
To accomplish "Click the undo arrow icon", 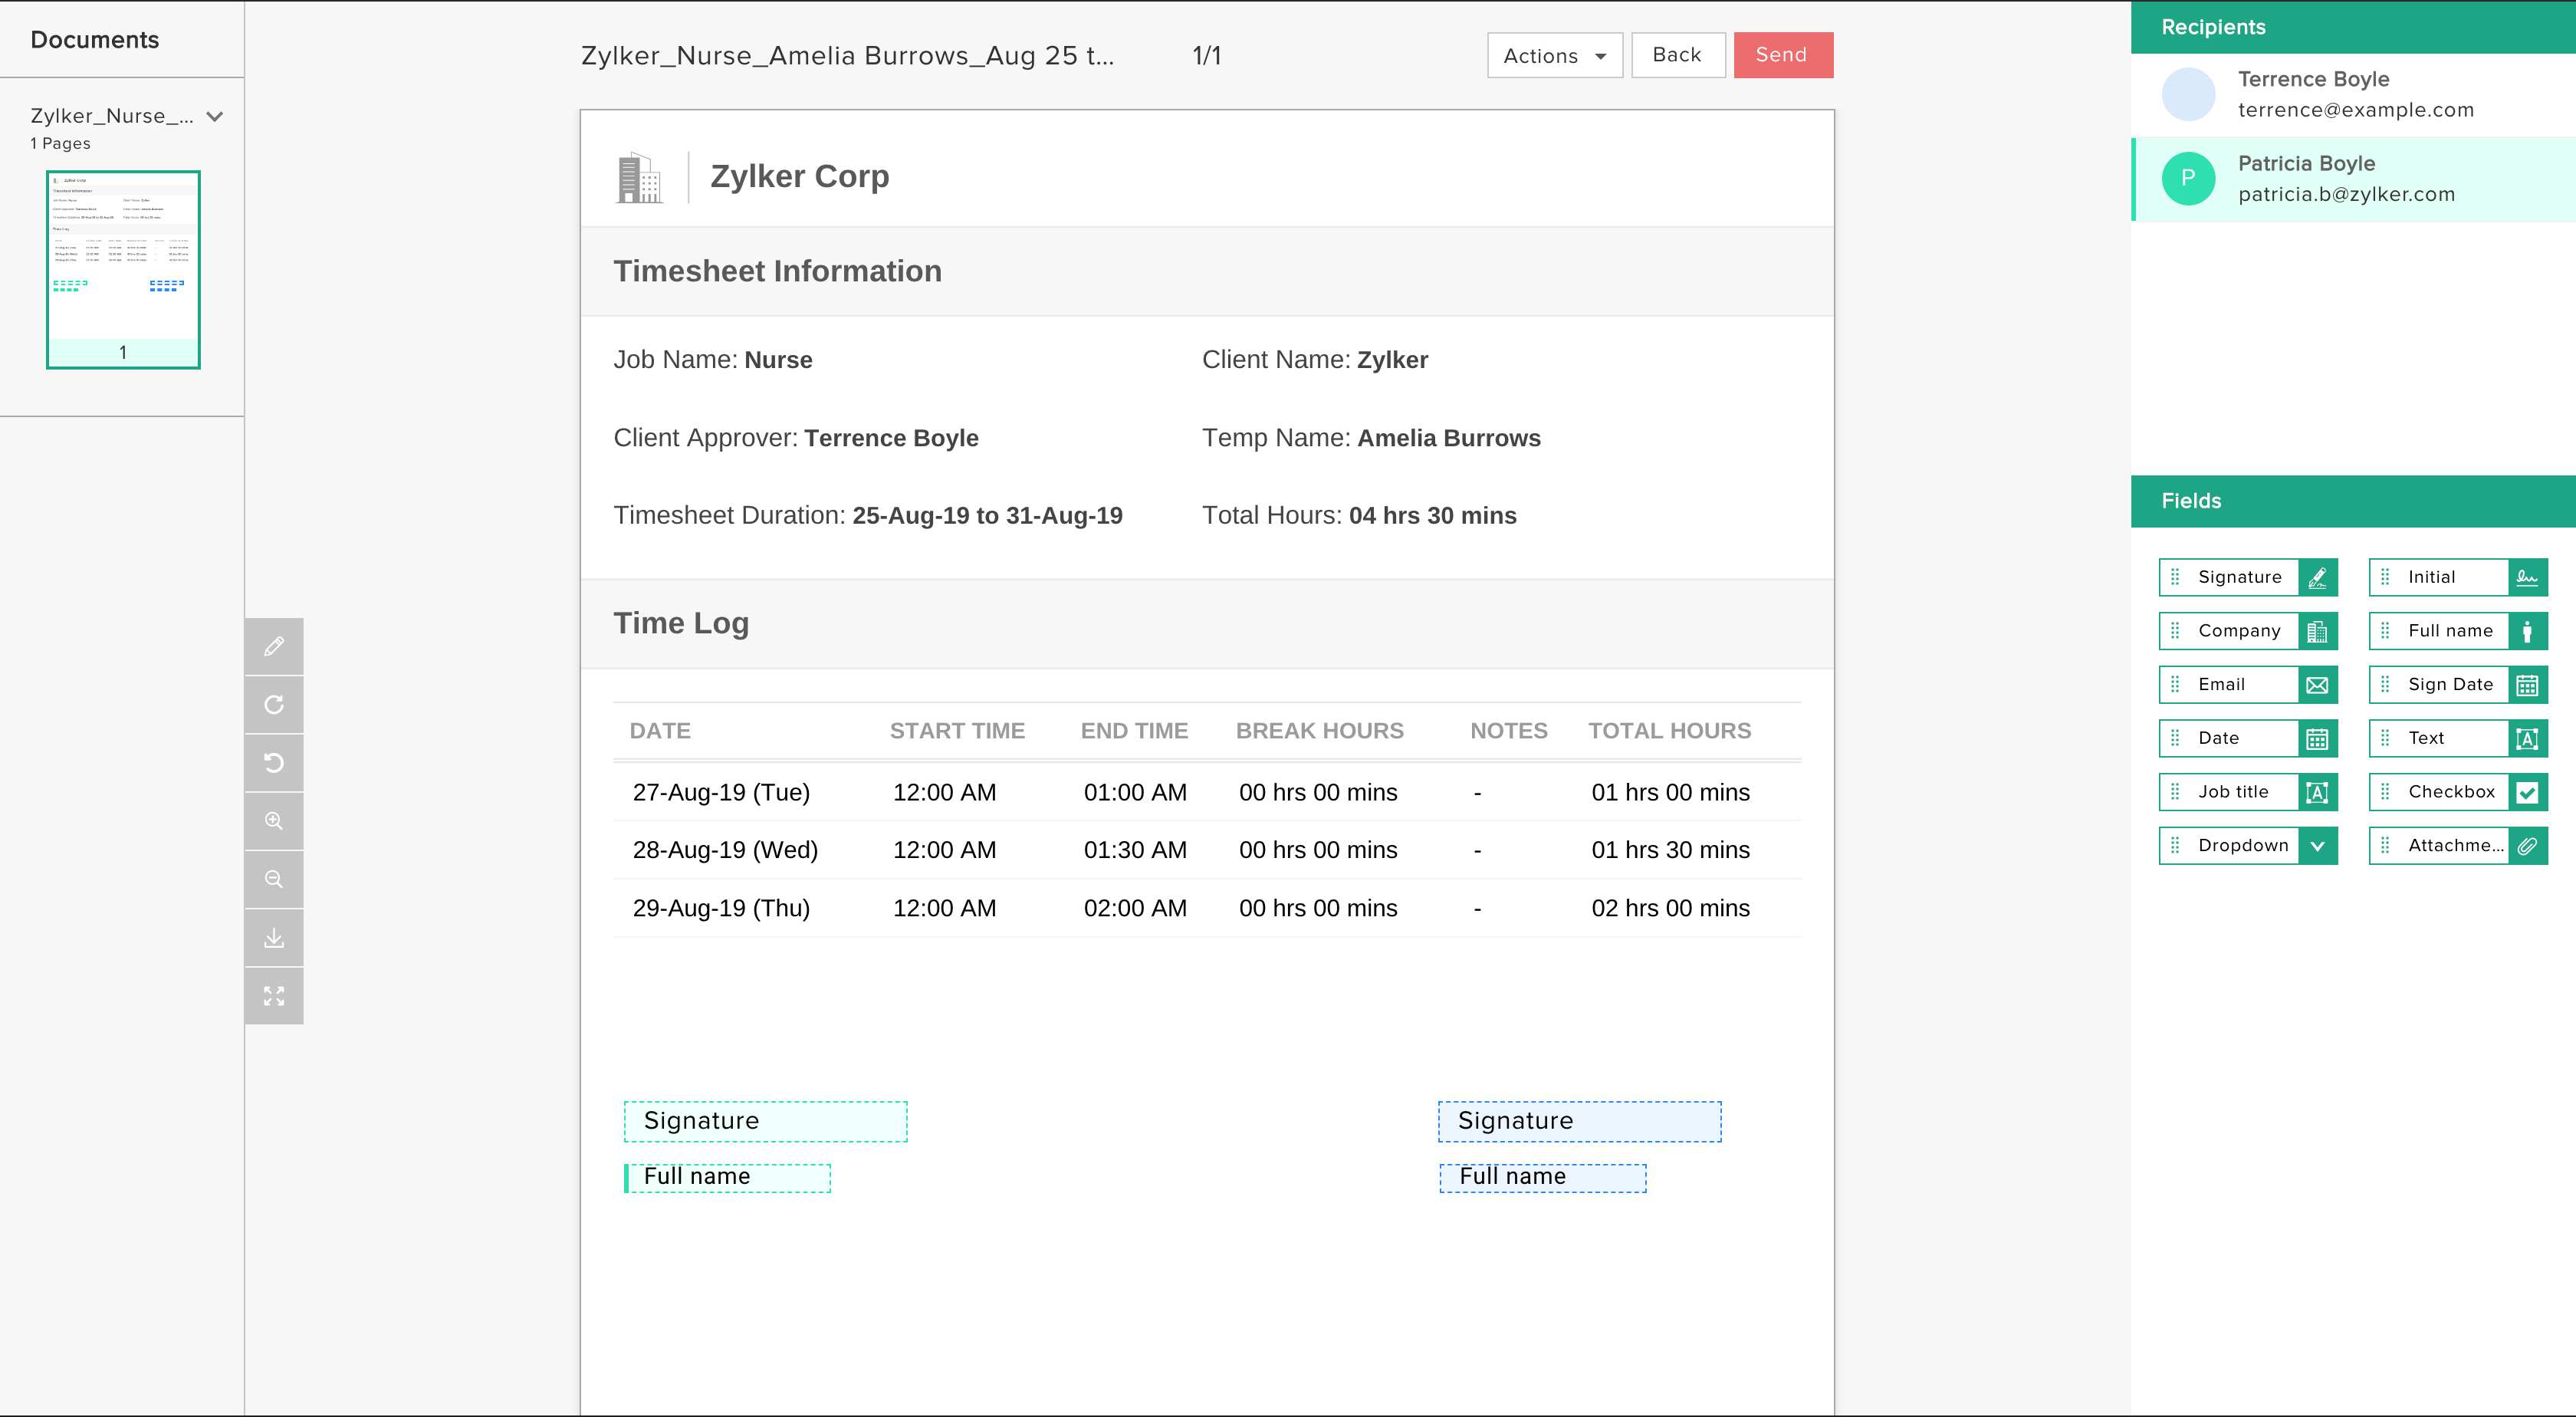I will pos(274,763).
